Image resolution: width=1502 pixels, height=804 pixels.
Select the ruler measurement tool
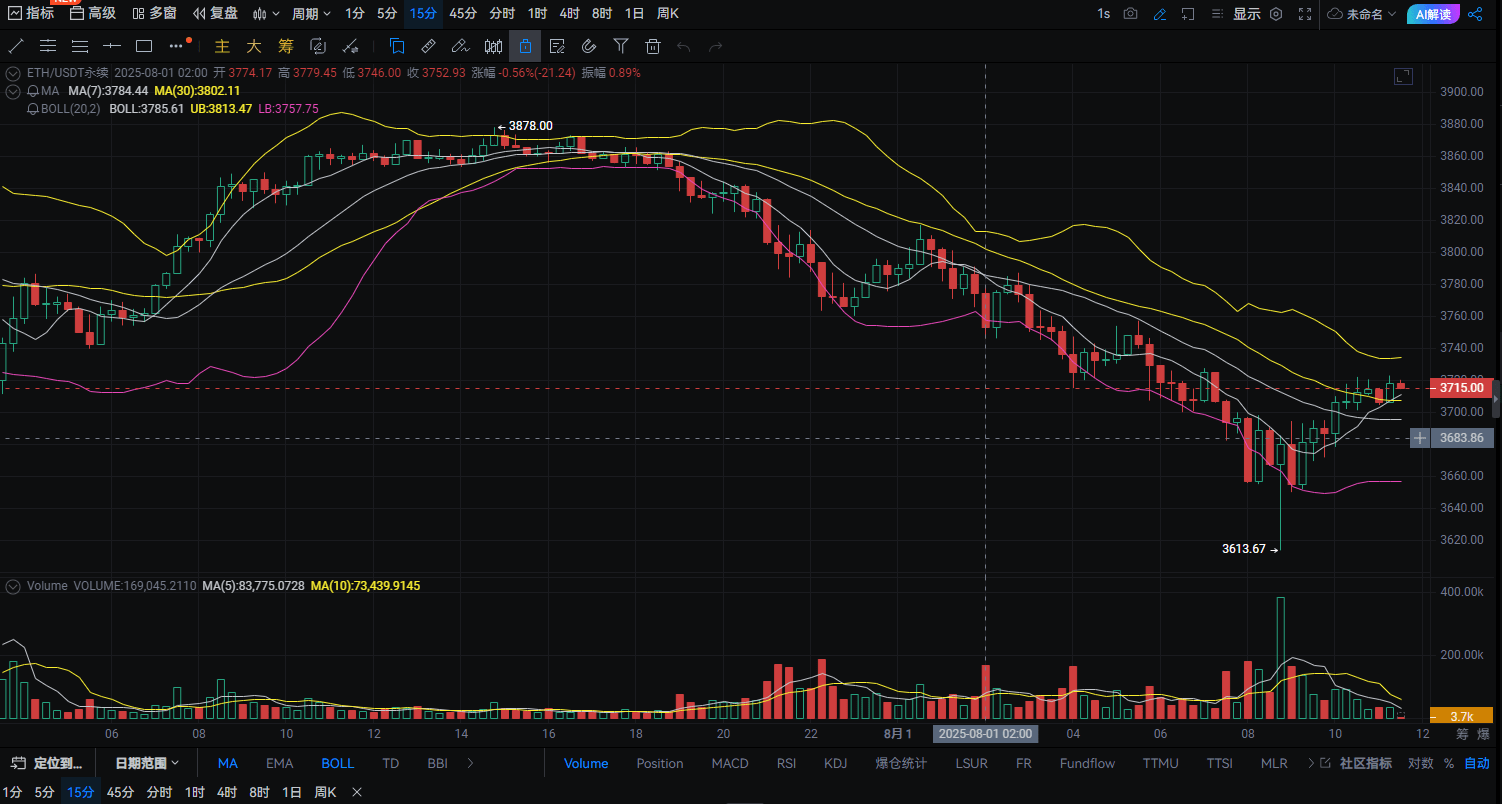(428, 46)
